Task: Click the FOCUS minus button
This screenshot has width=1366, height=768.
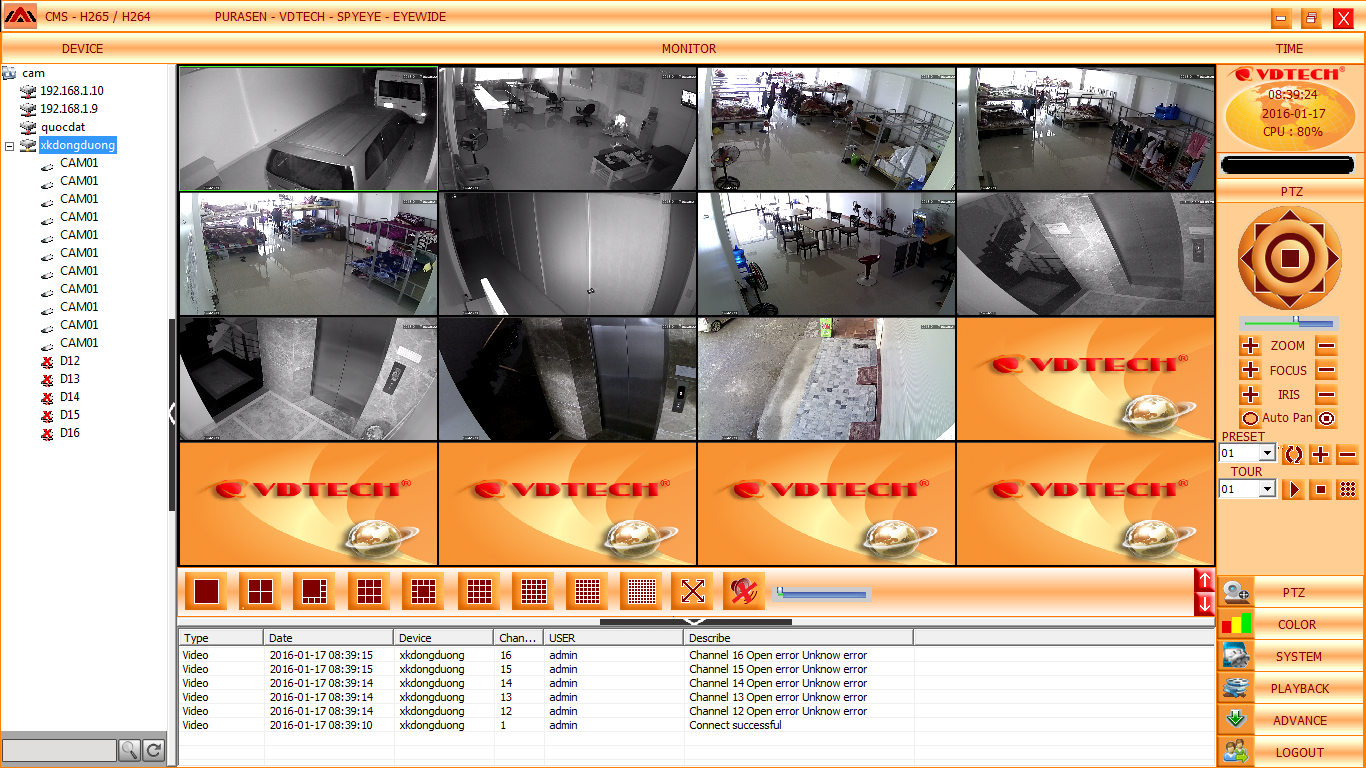Action: (1326, 370)
